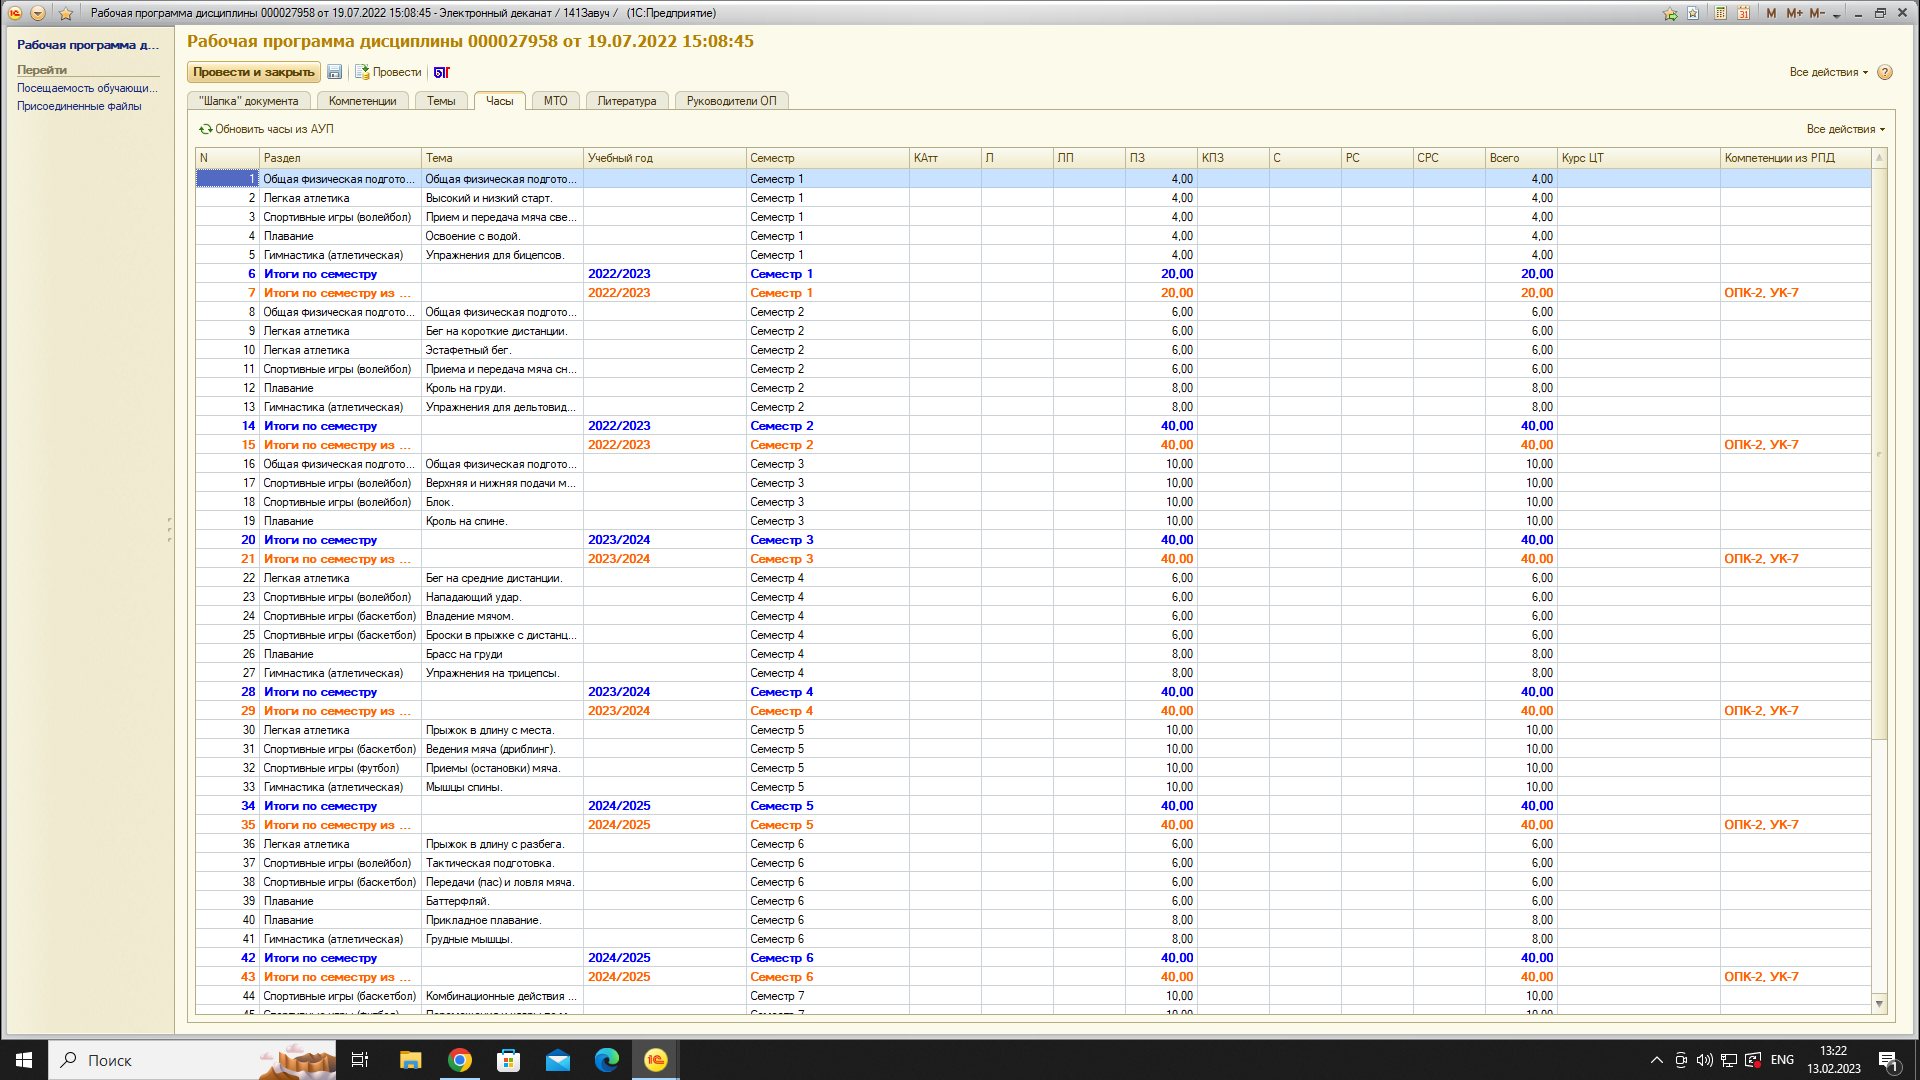Switch to Компетенции tab

362,101
